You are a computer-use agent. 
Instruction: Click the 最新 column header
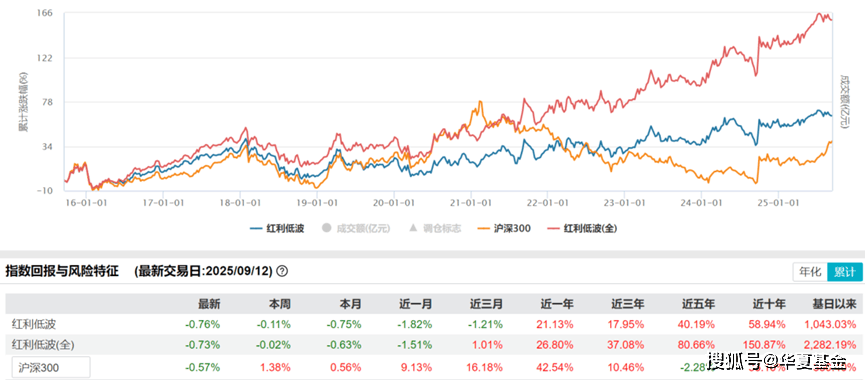209,303
